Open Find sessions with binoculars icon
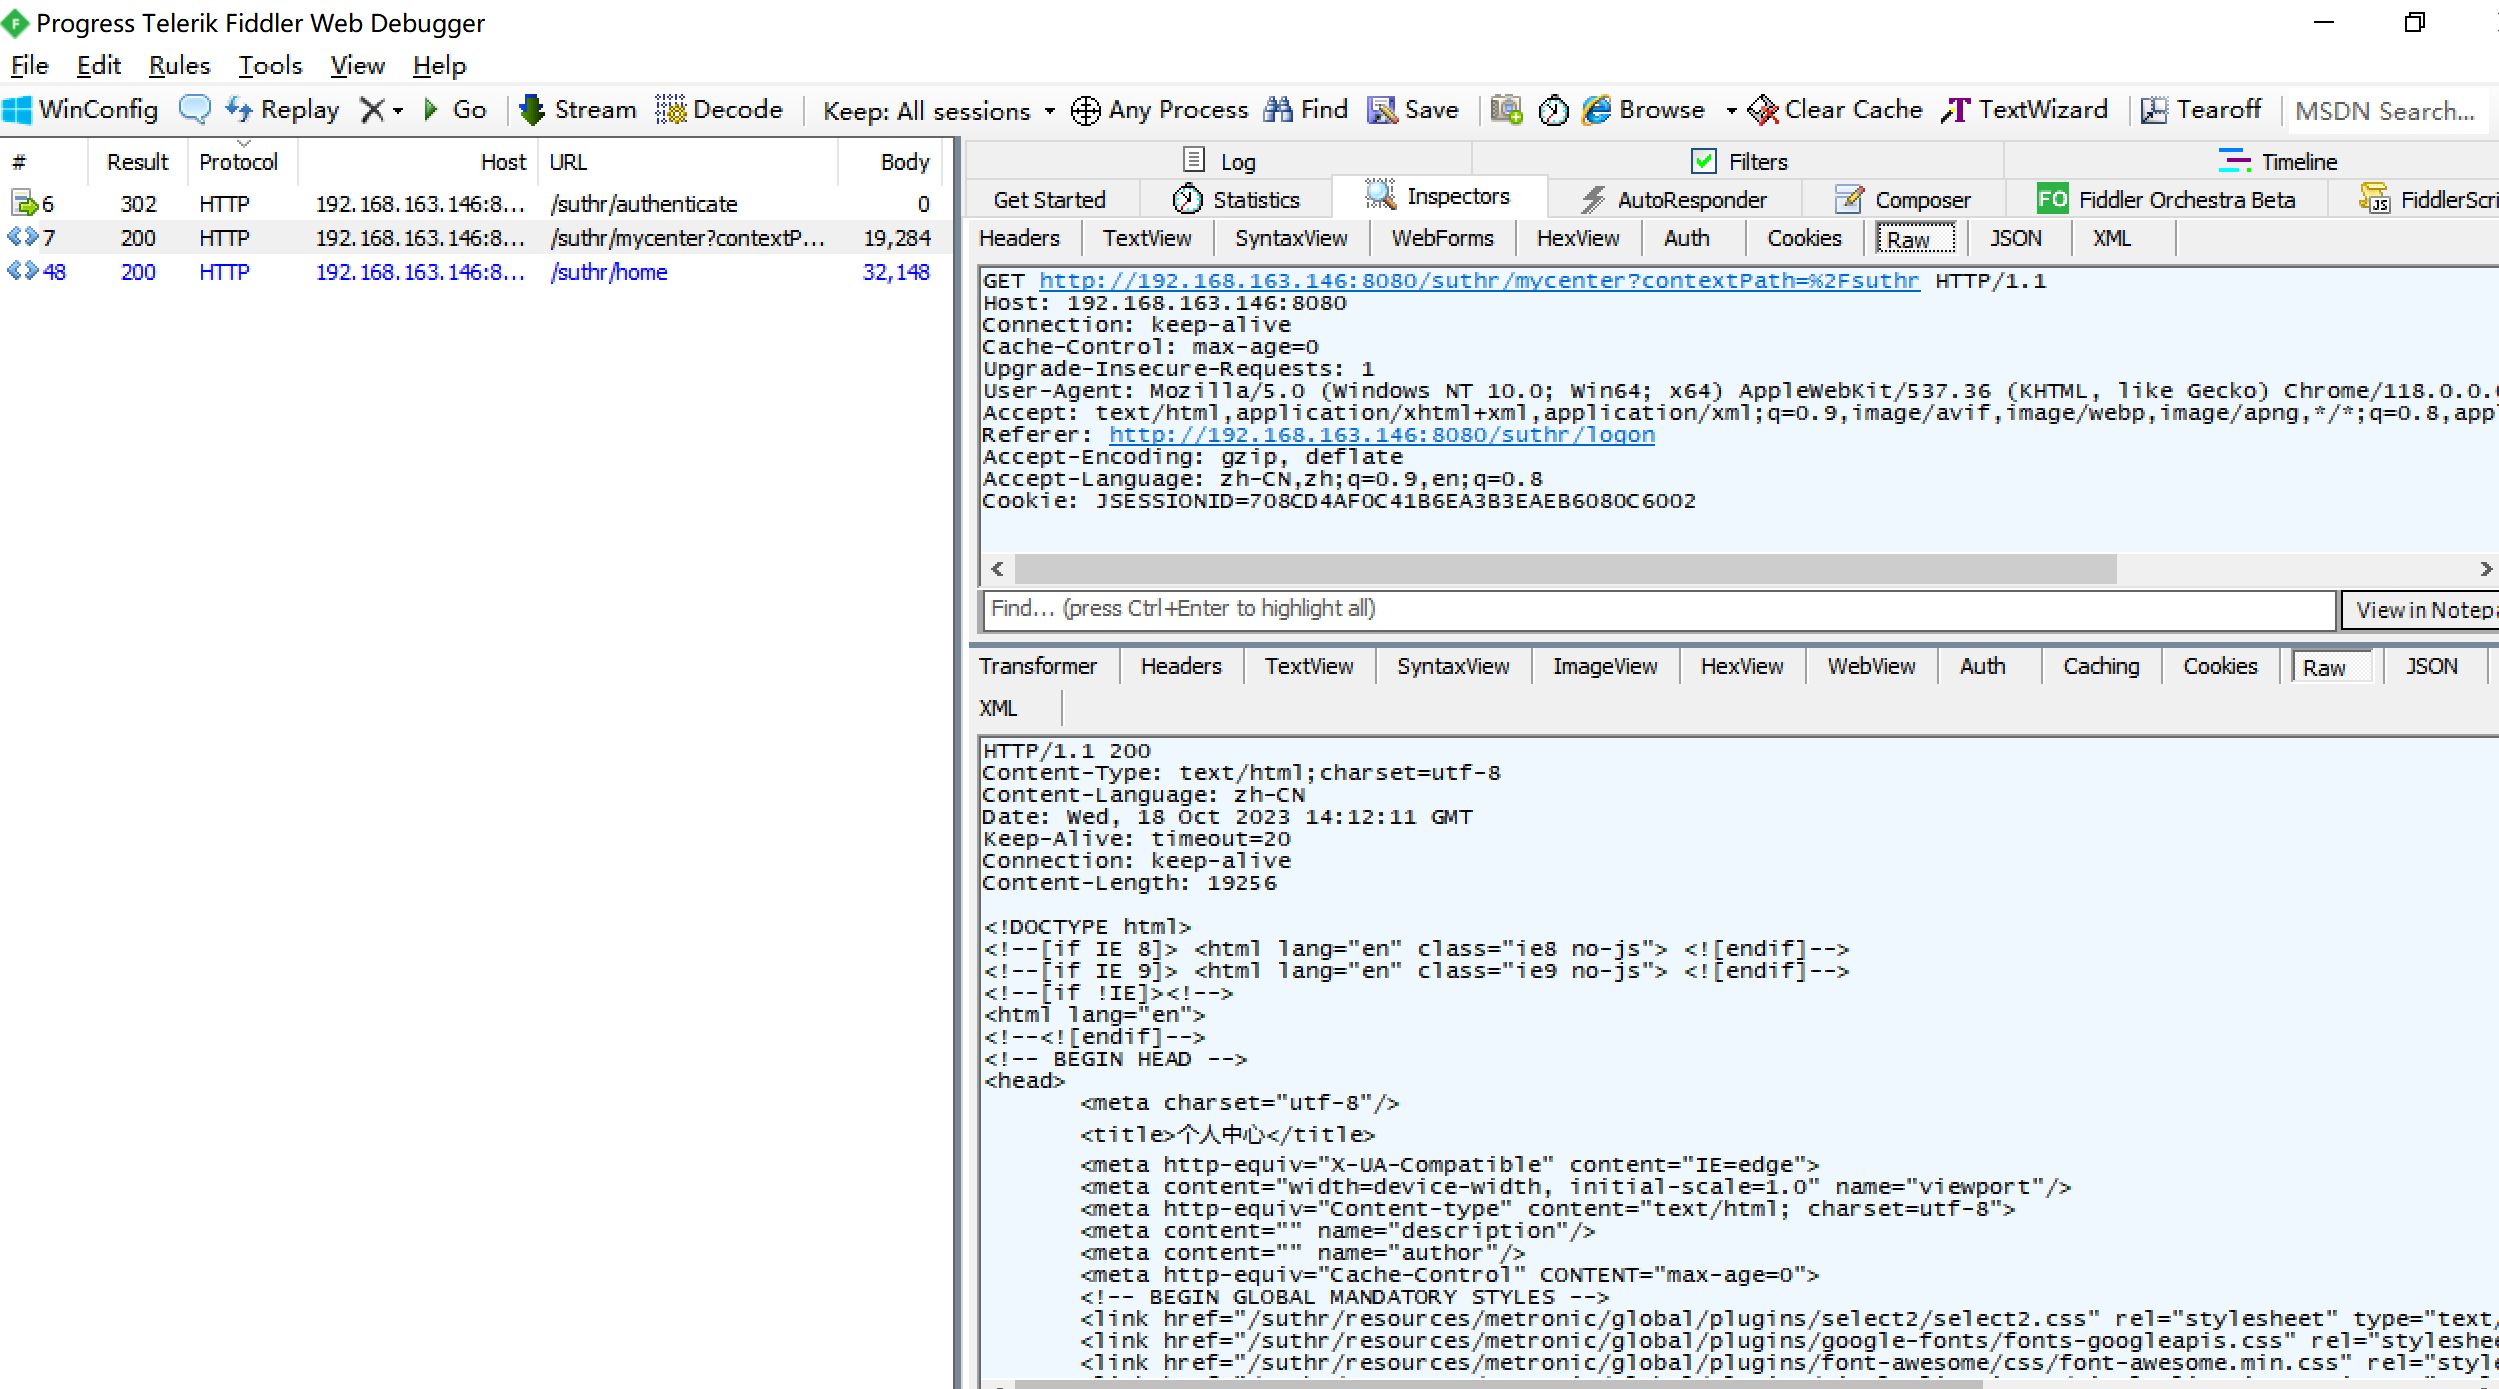This screenshot has height=1389, width=2499. click(1306, 110)
